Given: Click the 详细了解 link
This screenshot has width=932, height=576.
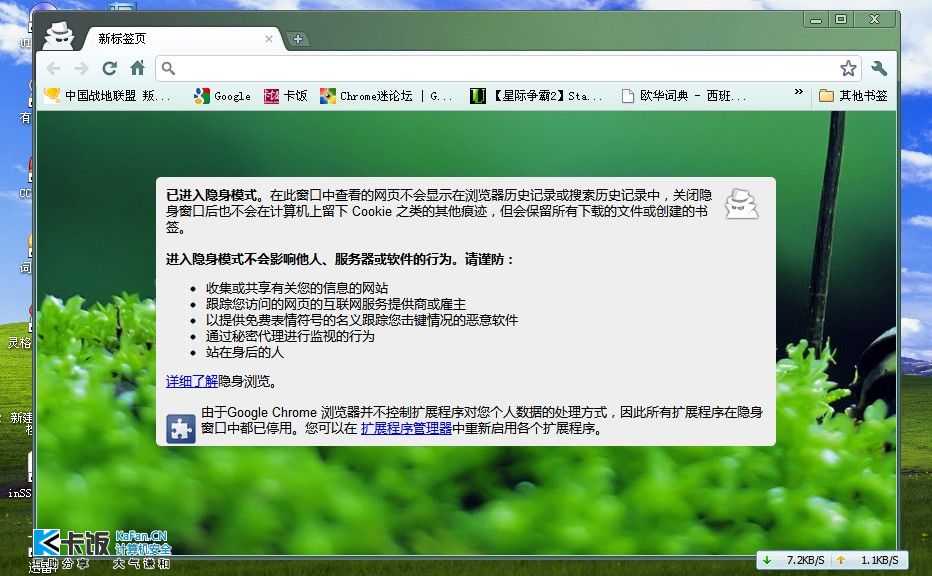Looking at the screenshot, I should point(192,381).
